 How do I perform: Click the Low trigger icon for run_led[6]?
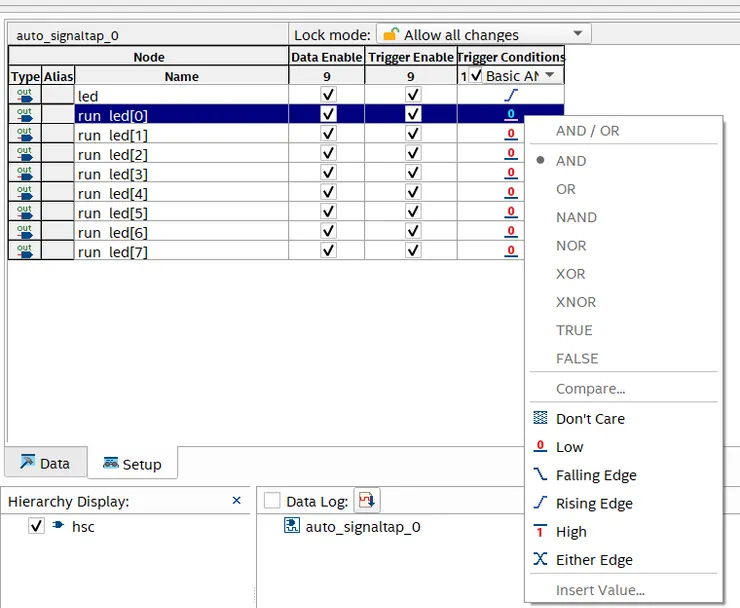(510, 231)
